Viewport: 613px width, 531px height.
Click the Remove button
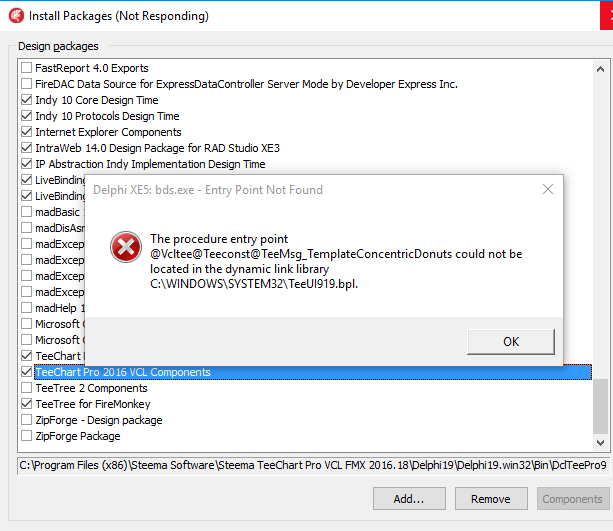tap(491, 499)
